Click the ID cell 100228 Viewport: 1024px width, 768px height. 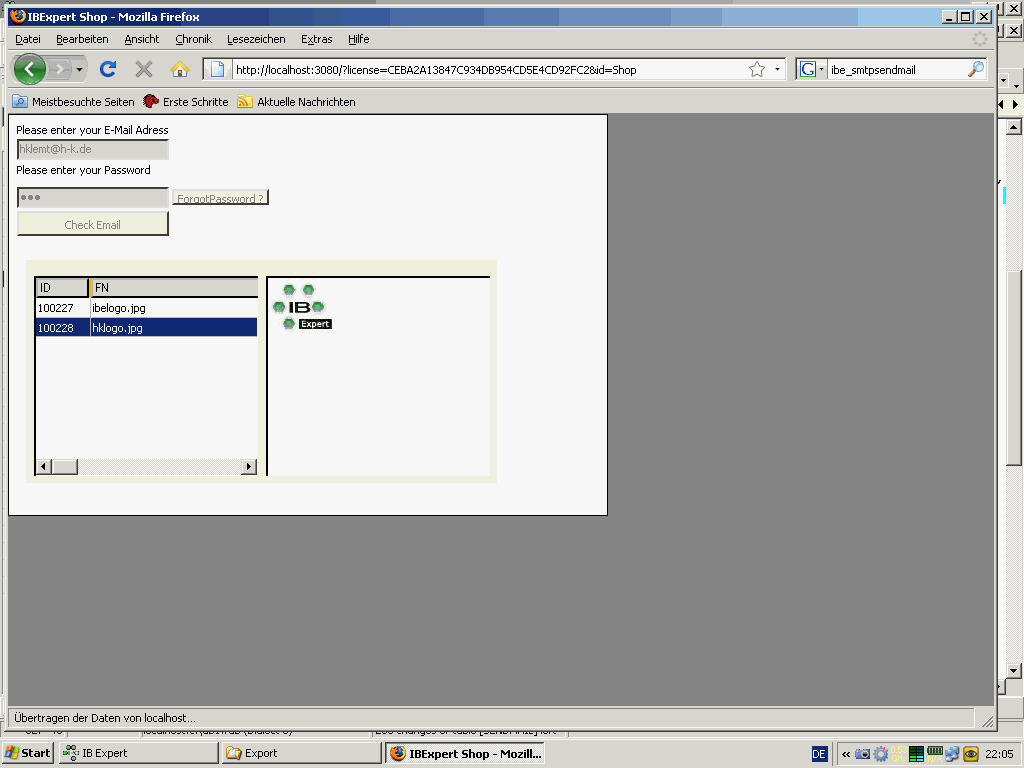pyautogui.click(x=63, y=328)
